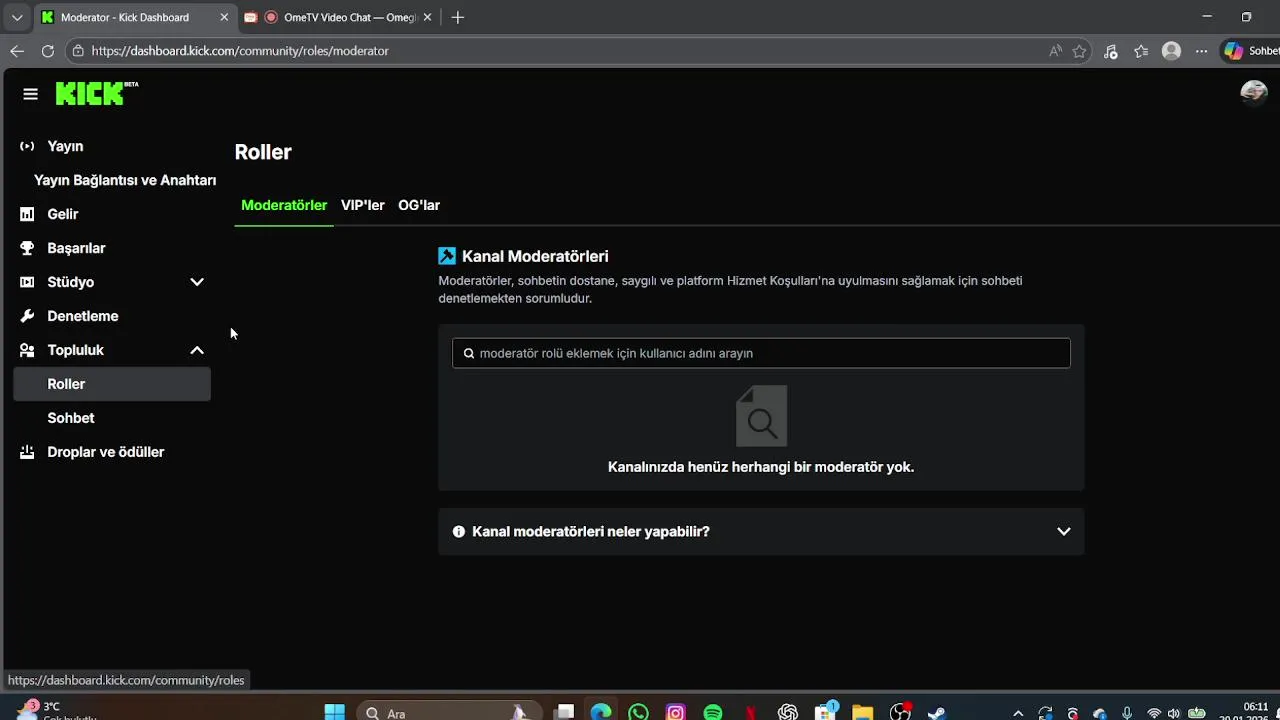Close the OmeTV Video Chat tab
This screenshot has height=720, width=1280.
pyautogui.click(x=427, y=17)
